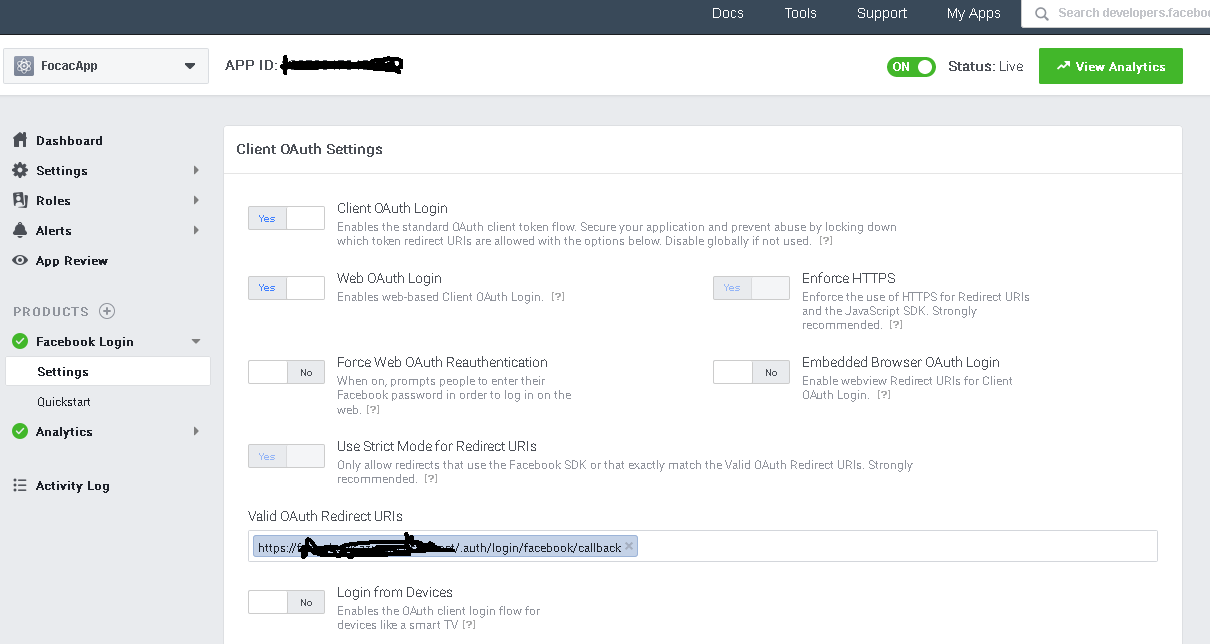Open Roles section in sidebar
The height and width of the screenshot is (644, 1210).
(53, 200)
